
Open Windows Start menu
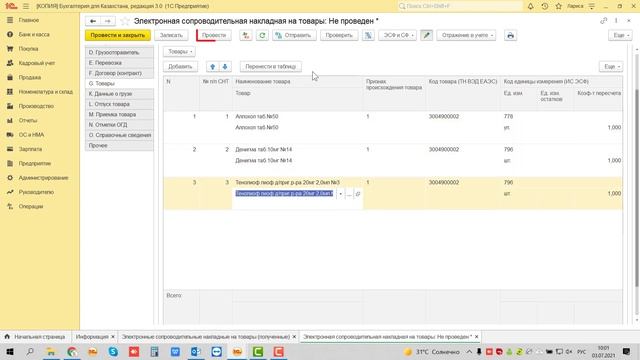tap(10, 351)
